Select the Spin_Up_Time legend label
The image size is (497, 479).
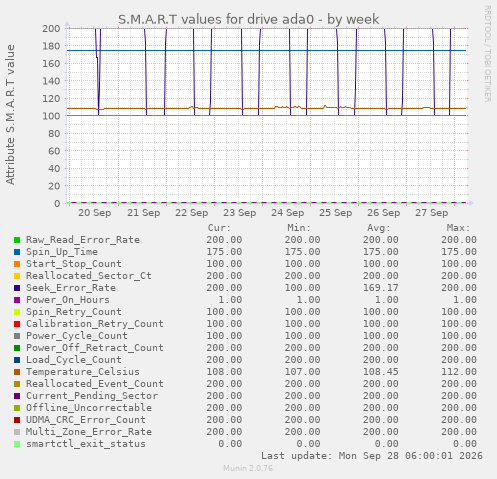pos(62,252)
